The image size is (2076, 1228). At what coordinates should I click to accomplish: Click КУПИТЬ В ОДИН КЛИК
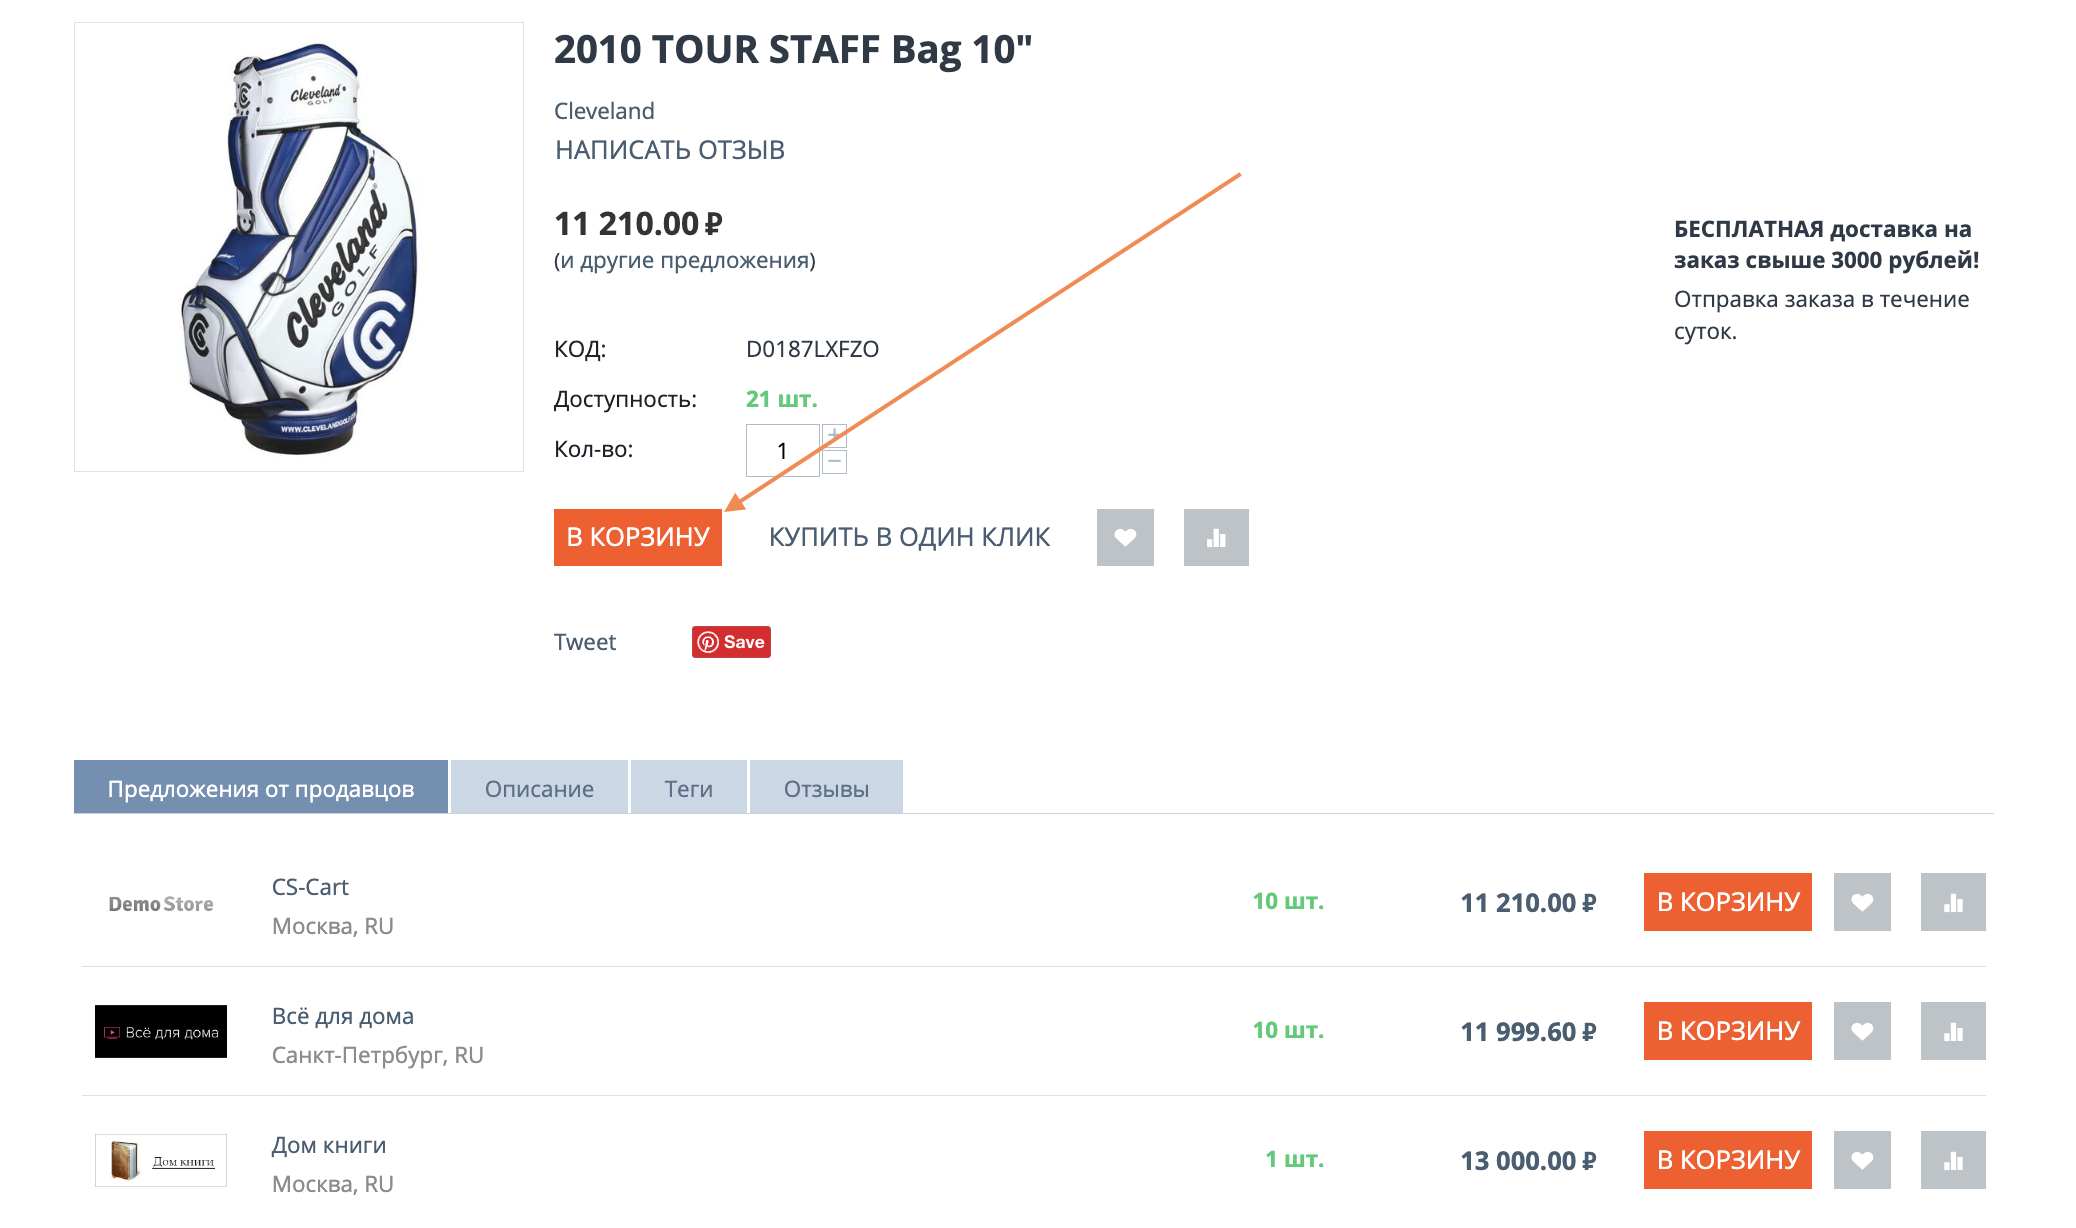coord(909,537)
